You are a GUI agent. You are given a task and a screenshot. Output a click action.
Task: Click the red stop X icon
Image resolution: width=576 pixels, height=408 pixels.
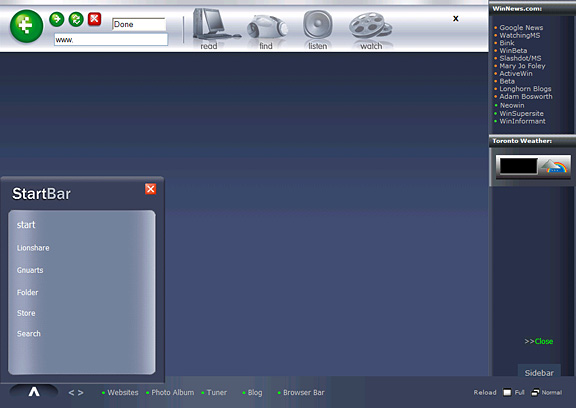tap(94, 19)
